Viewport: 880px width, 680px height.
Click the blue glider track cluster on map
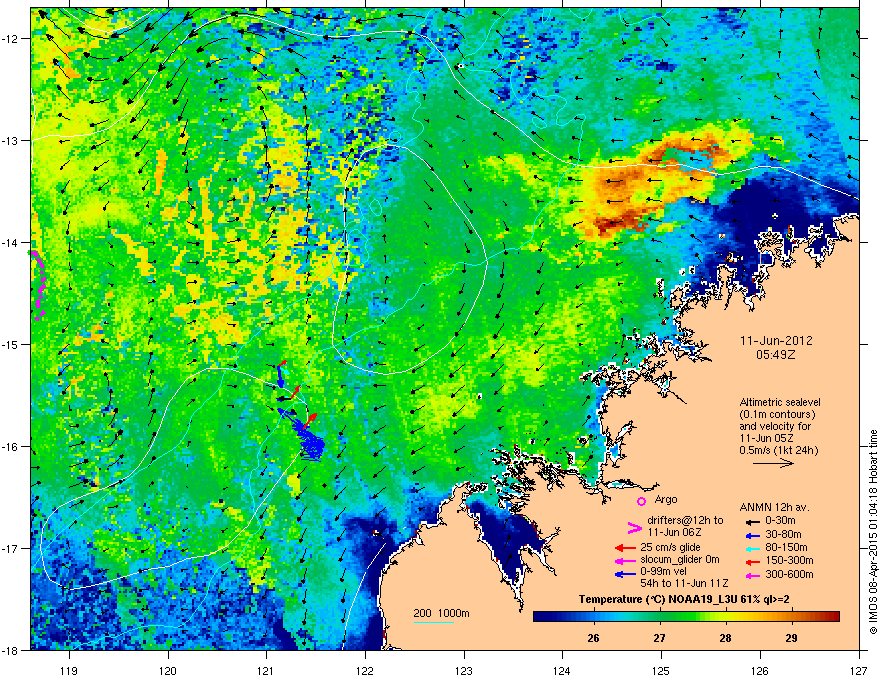[x=310, y=445]
